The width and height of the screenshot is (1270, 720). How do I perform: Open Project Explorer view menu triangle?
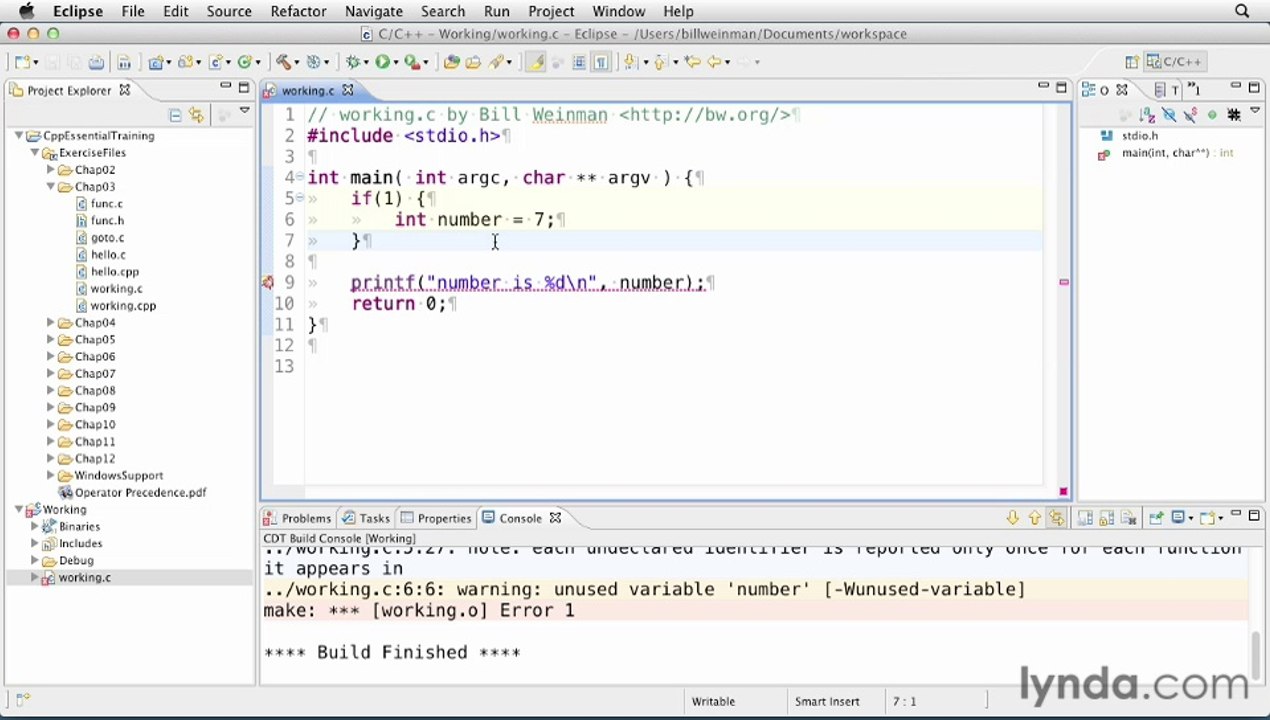click(x=244, y=112)
